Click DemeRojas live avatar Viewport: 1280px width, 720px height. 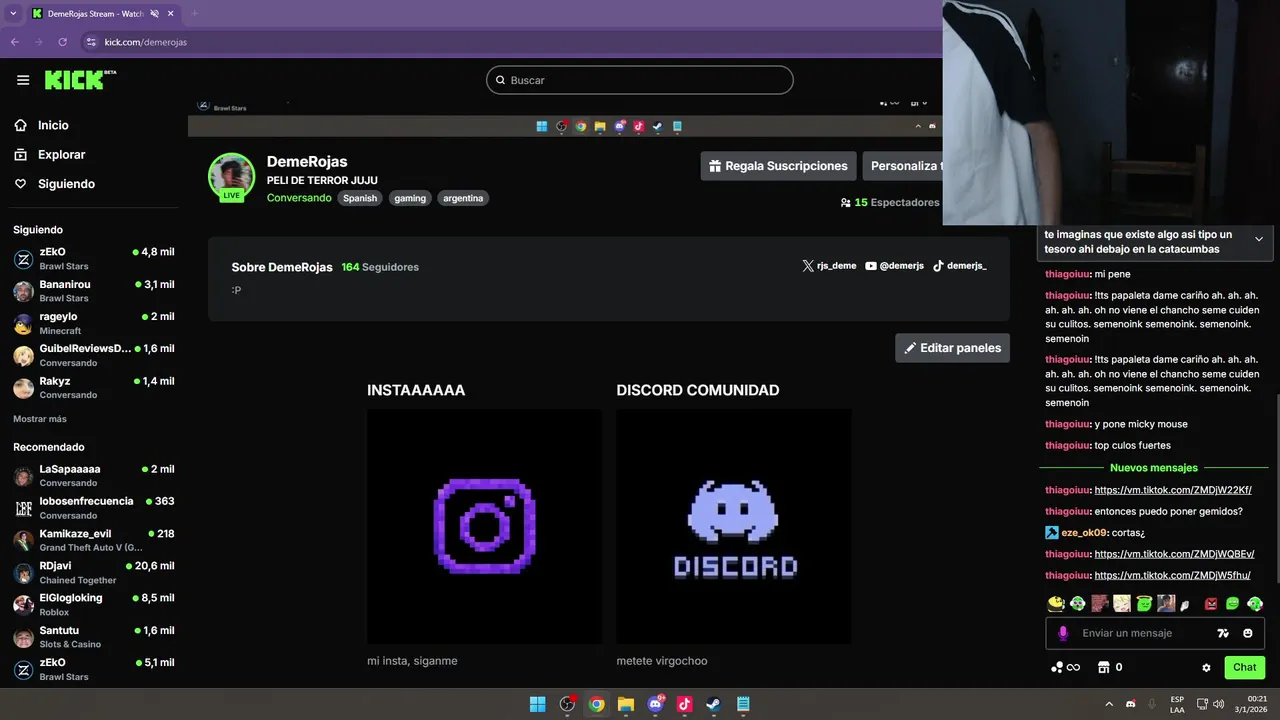(x=231, y=177)
